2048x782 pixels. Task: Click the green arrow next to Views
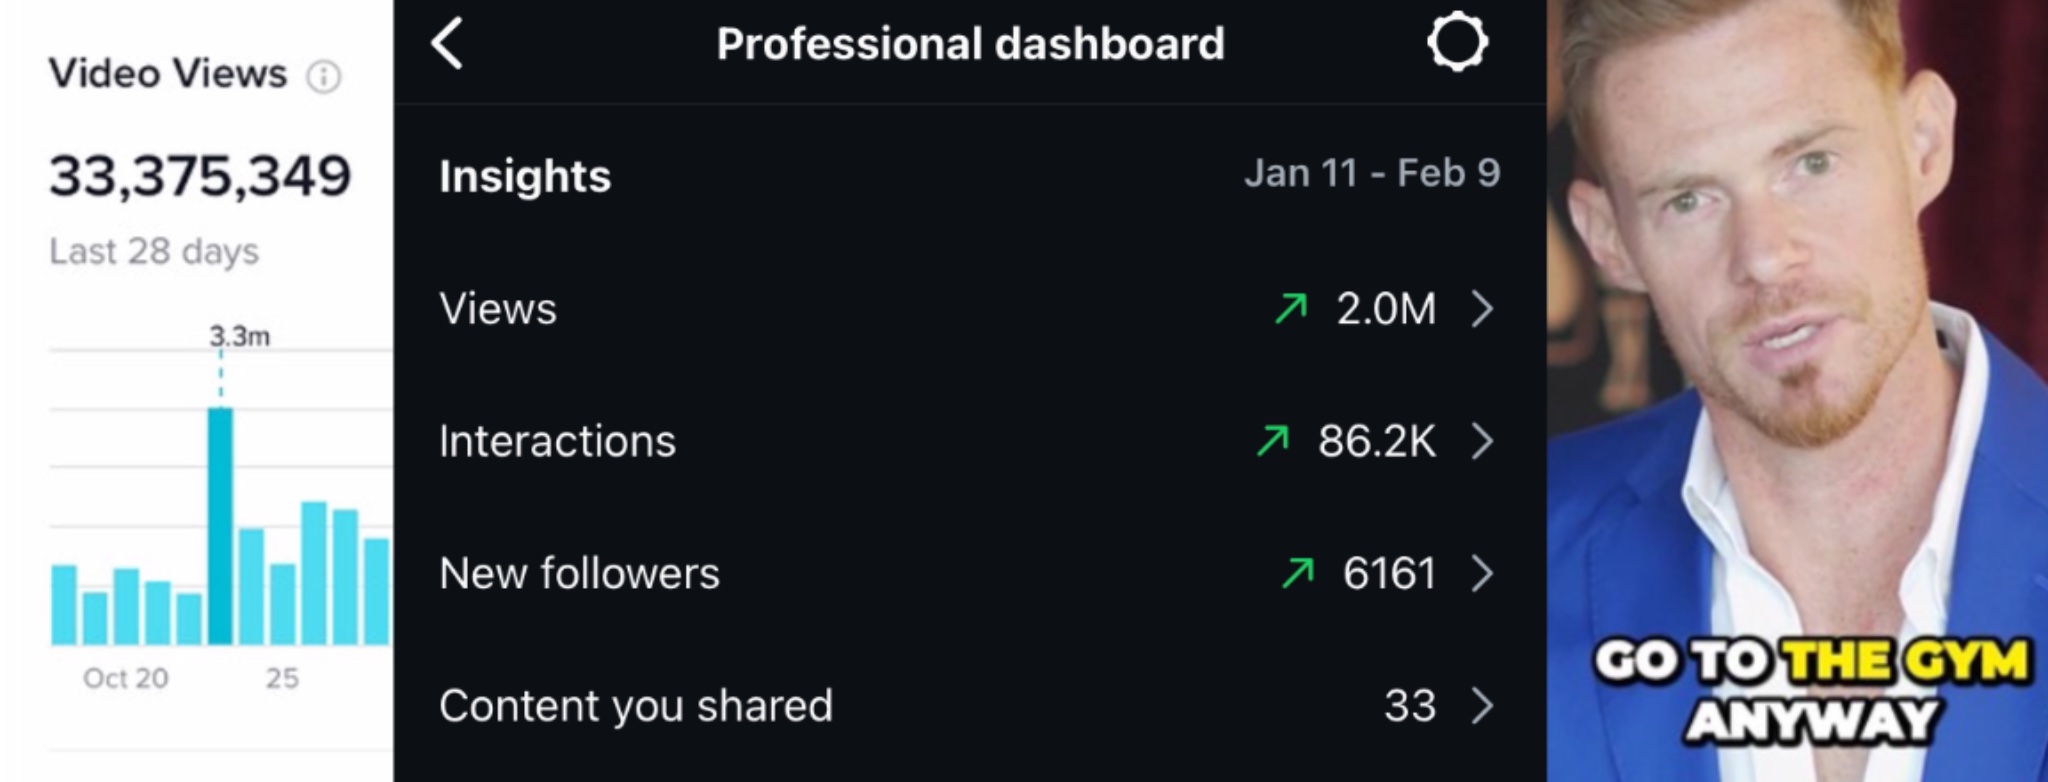(1291, 309)
